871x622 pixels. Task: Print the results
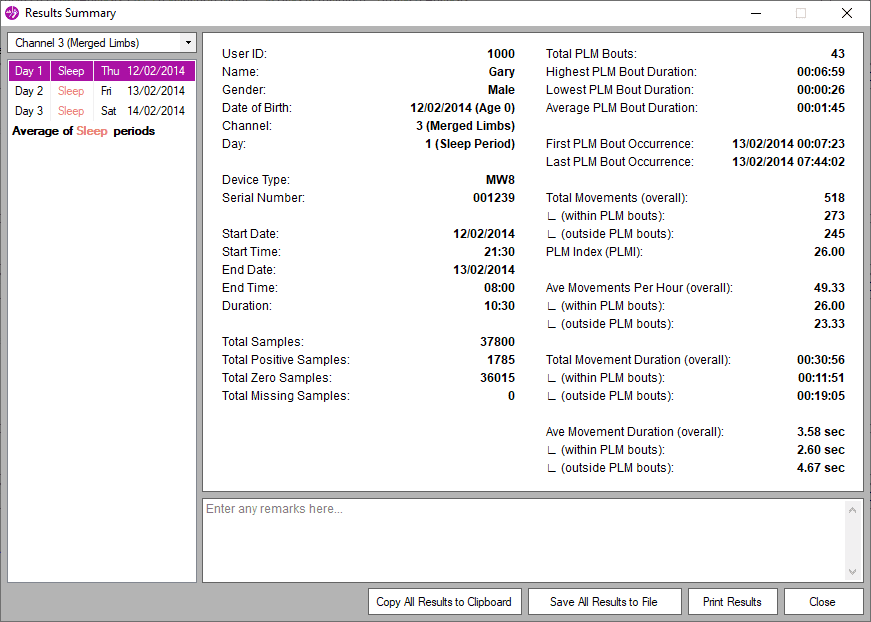pos(732,601)
